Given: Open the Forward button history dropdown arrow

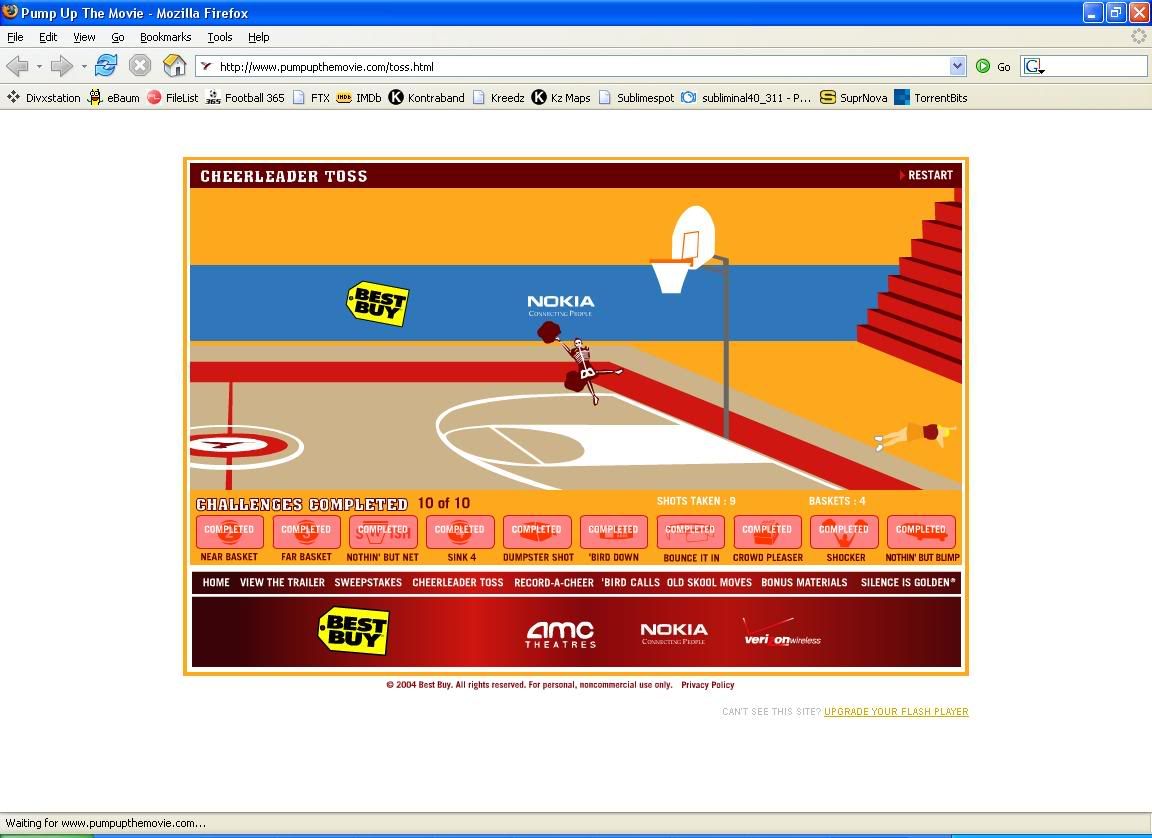Looking at the screenshot, I should [x=84, y=66].
